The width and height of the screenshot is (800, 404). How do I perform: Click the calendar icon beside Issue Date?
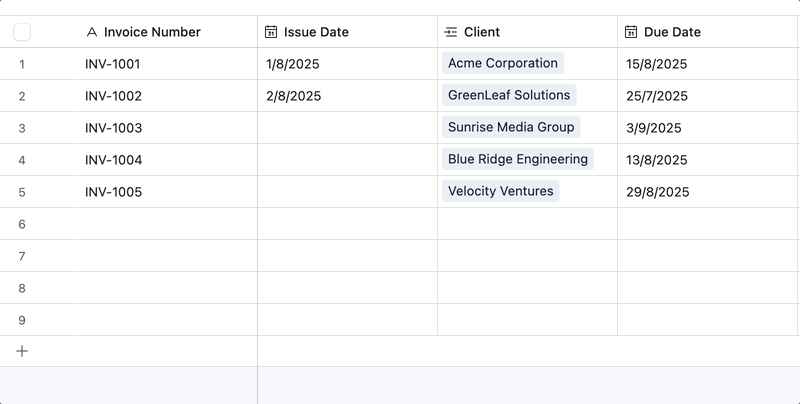tap(271, 32)
